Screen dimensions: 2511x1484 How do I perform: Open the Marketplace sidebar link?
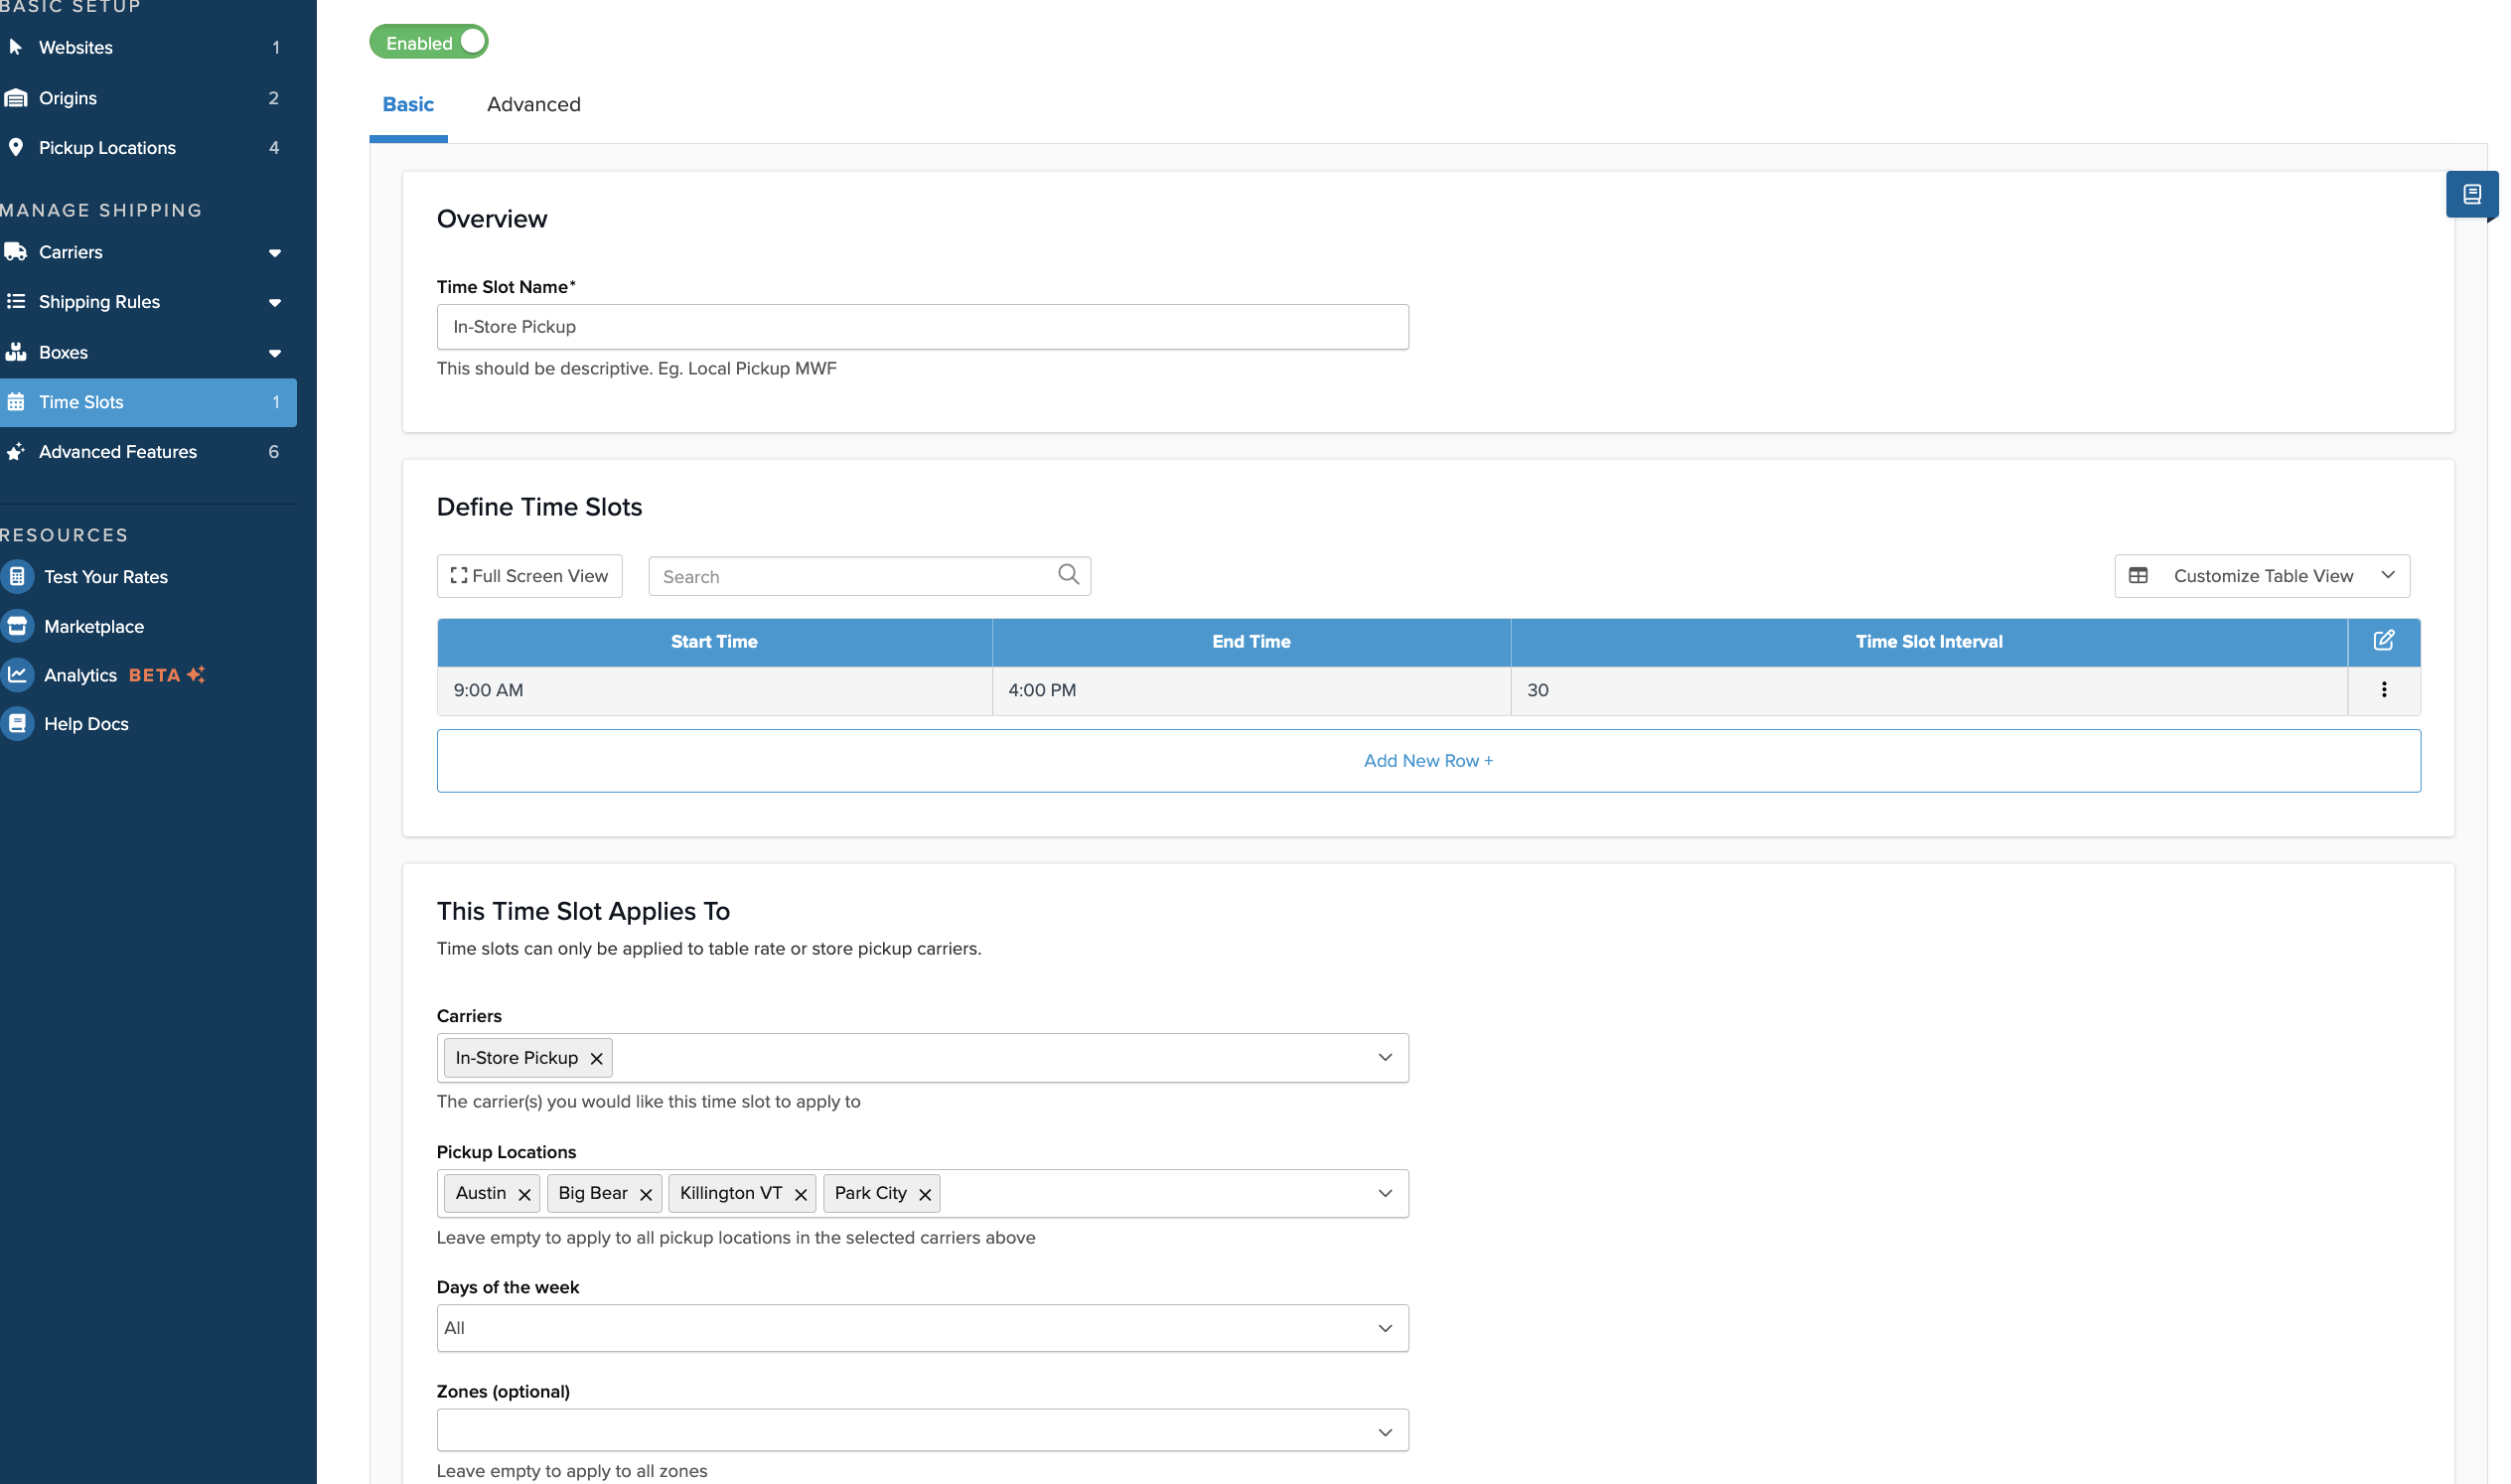coord(94,627)
